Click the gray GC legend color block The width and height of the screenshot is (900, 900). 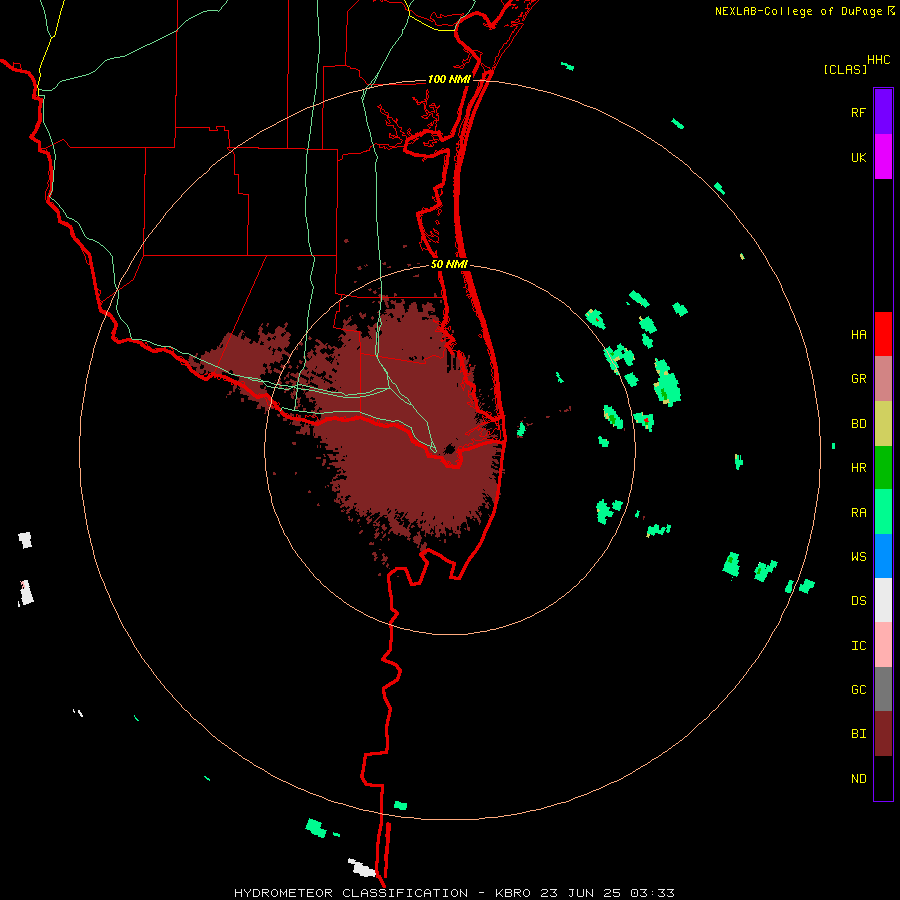click(883, 689)
